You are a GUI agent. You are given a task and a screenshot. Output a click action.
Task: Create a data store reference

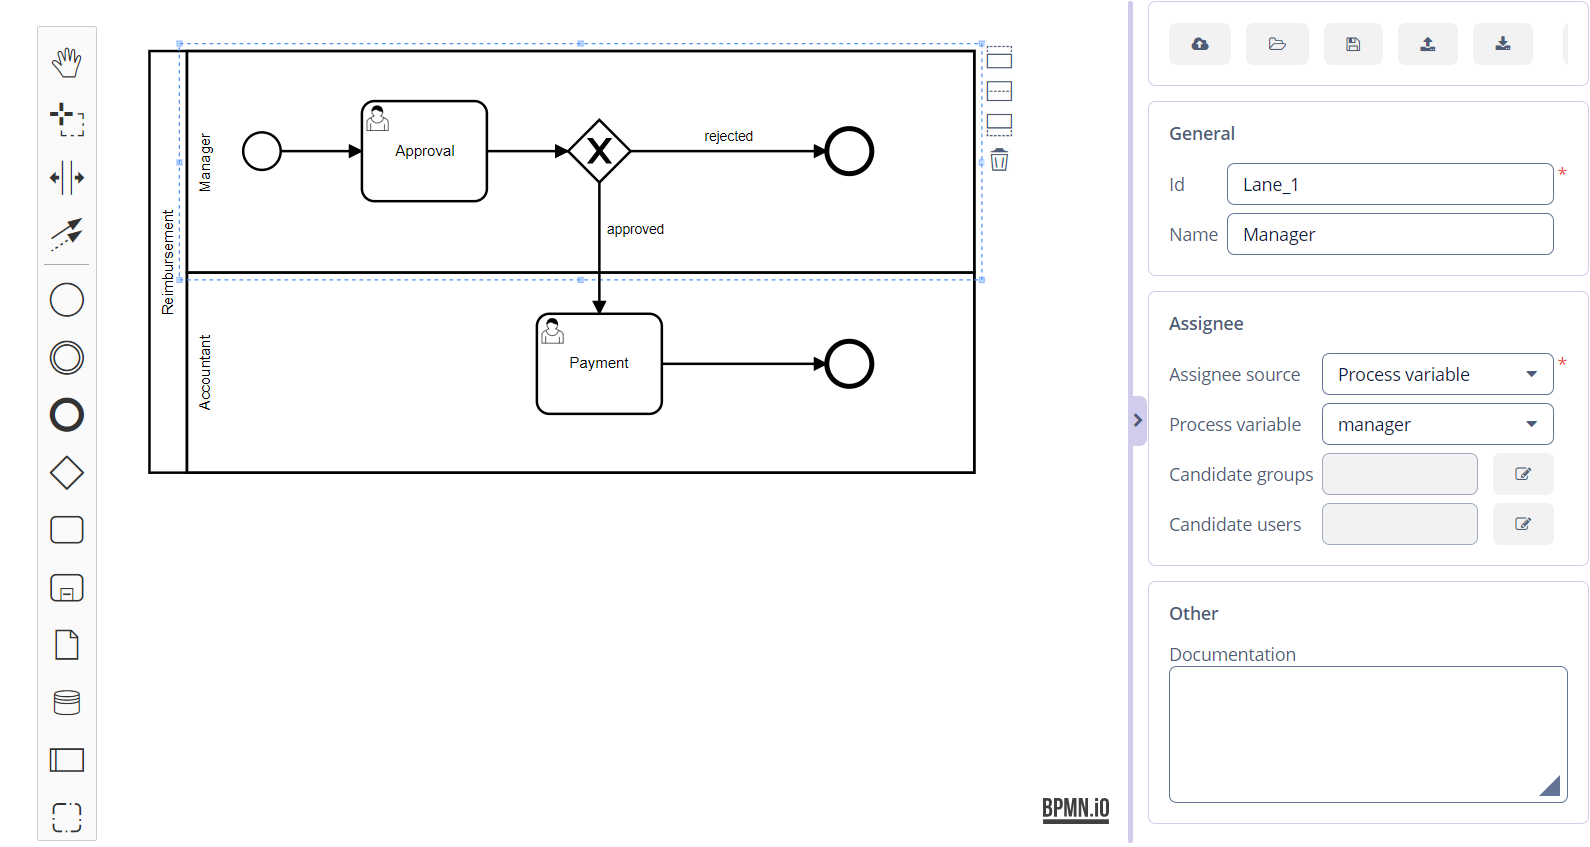point(67,703)
